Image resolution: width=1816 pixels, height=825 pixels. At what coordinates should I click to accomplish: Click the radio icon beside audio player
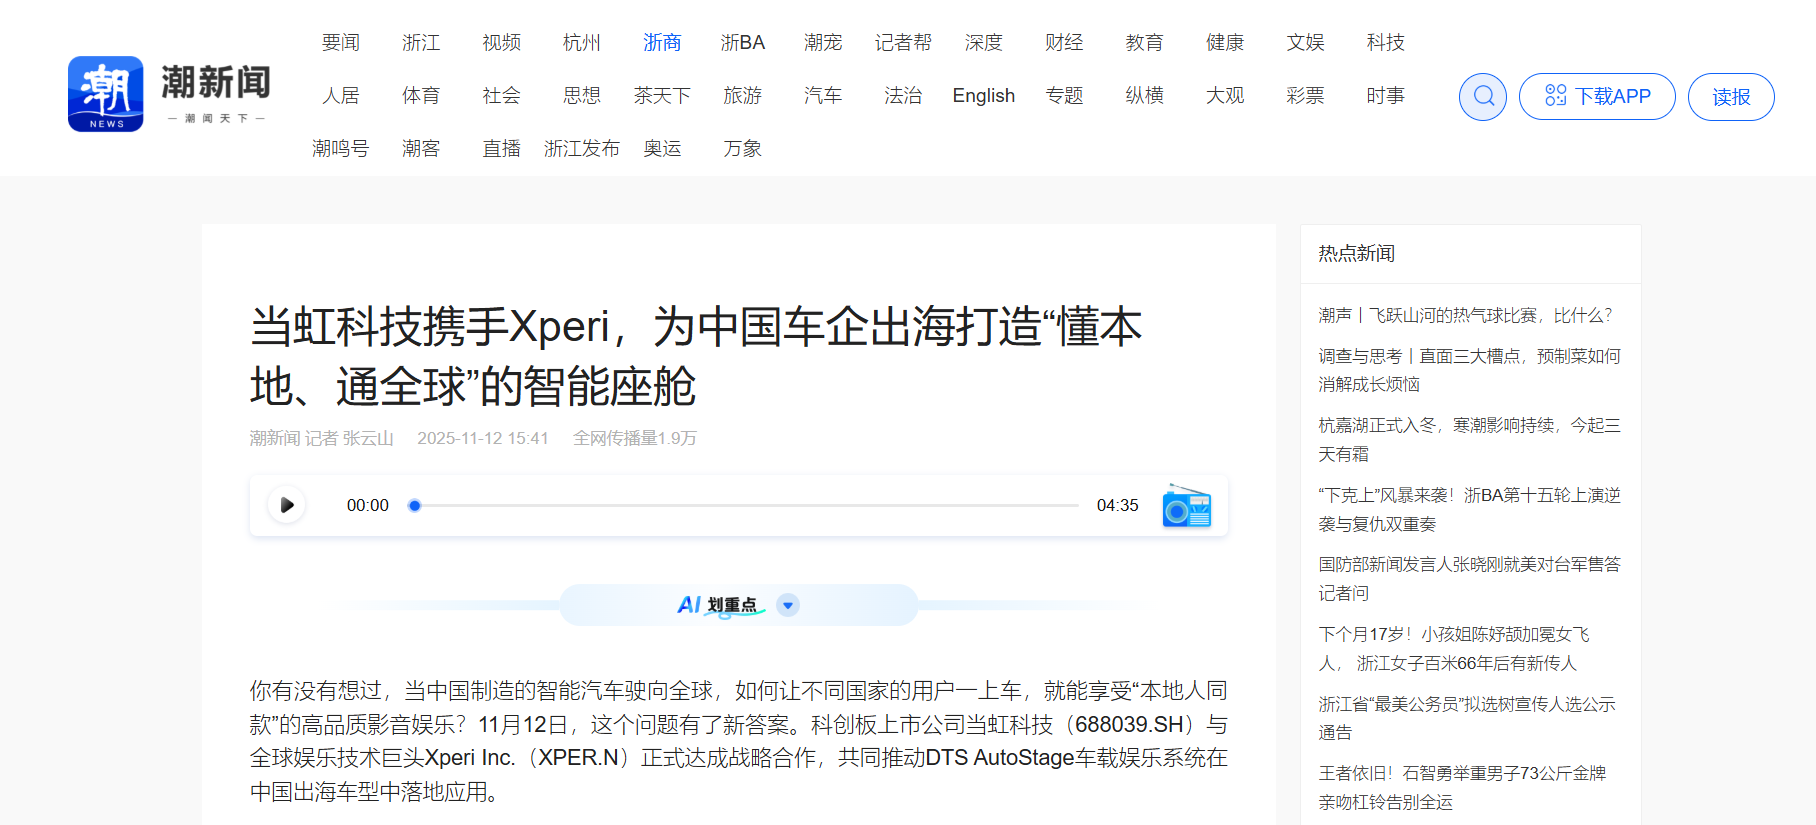[x=1187, y=506]
